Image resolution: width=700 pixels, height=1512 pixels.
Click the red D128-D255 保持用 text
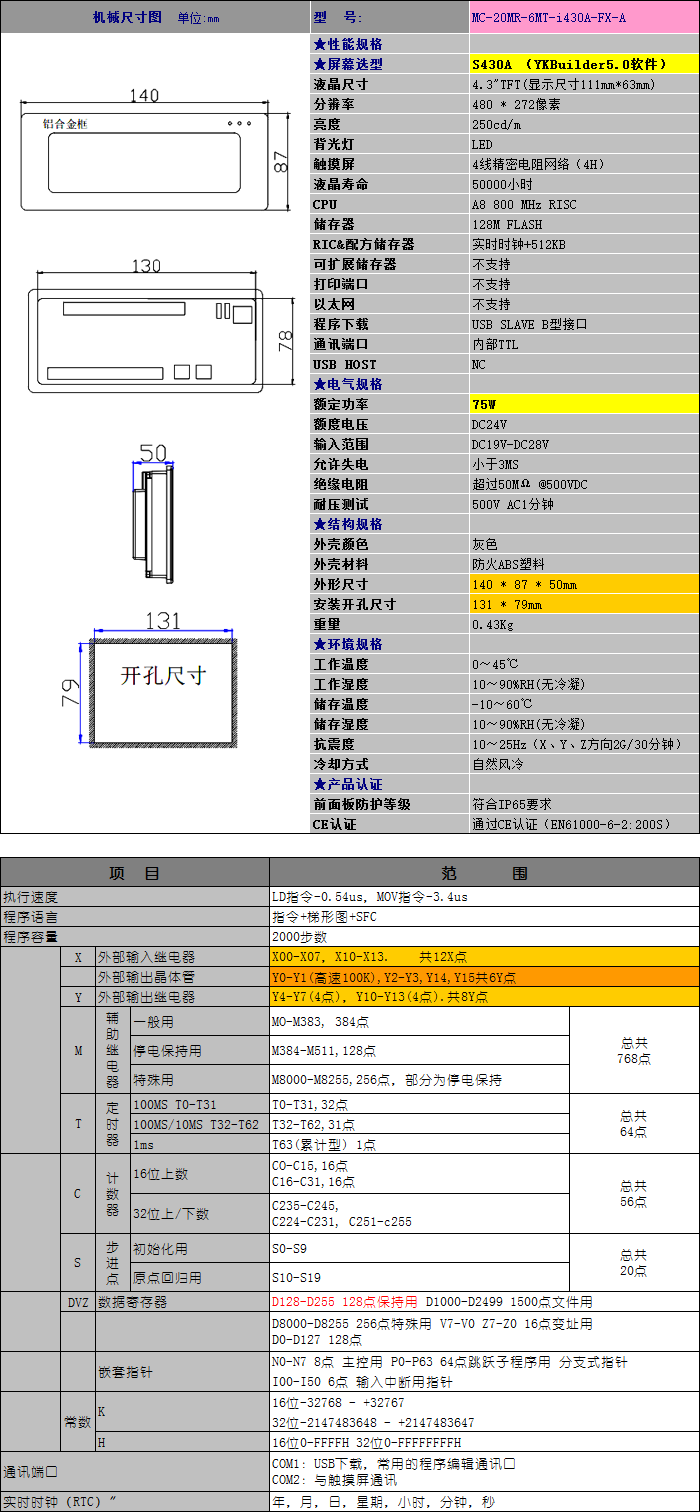pyautogui.click(x=345, y=1302)
